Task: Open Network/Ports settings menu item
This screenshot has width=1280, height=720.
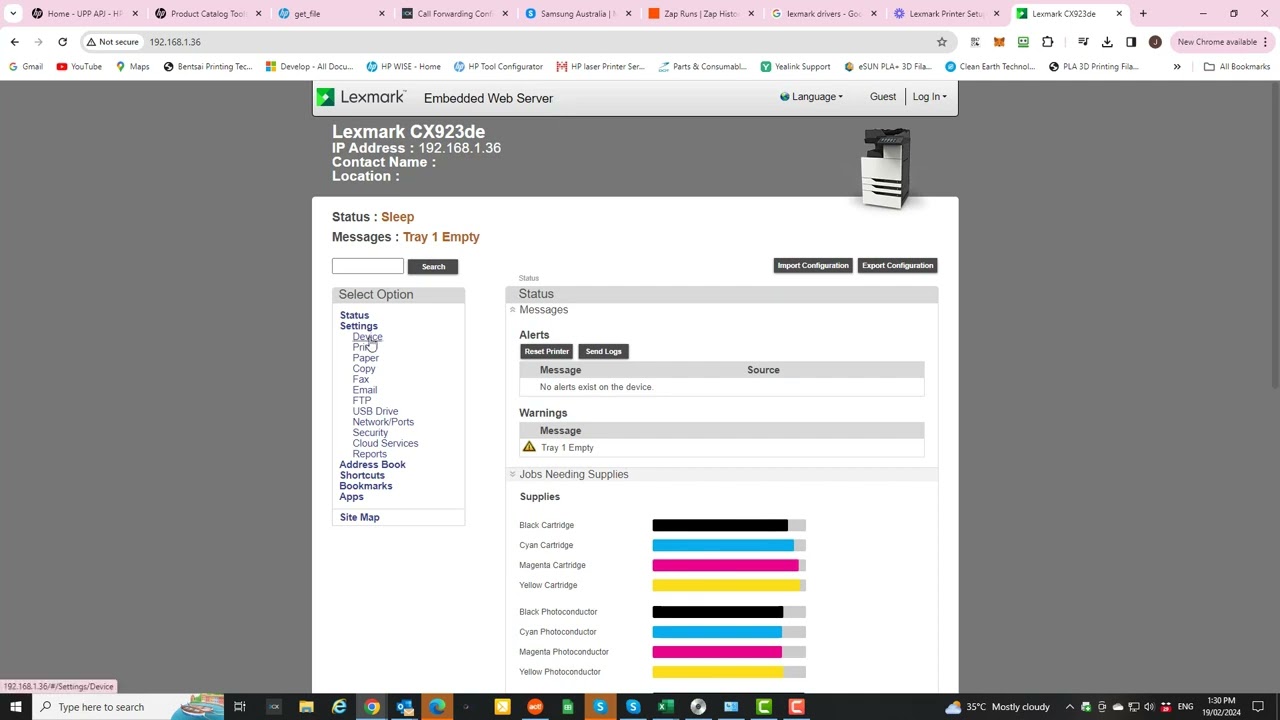Action: [x=382, y=422]
